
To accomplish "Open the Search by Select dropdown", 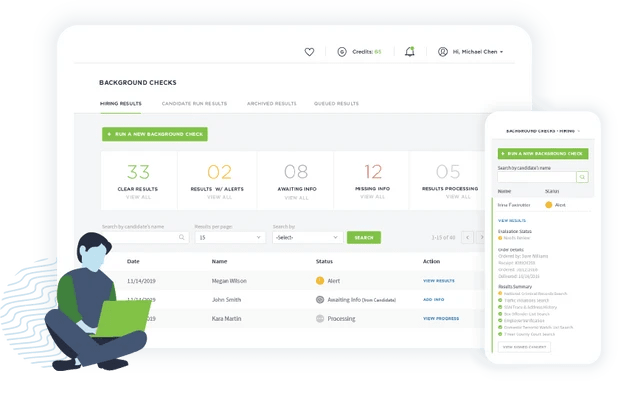I will (x=307, y=237).
